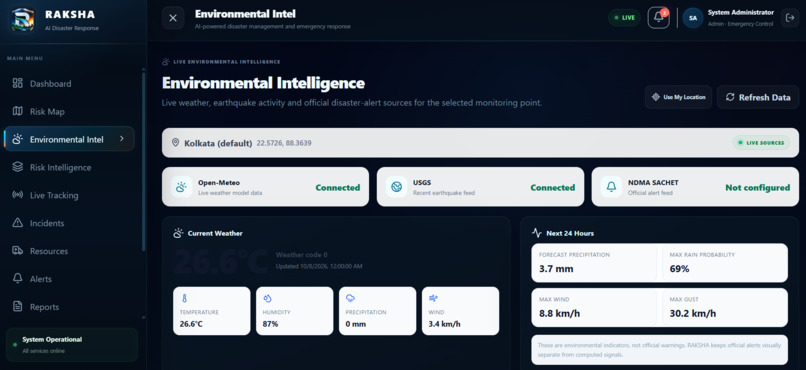Click the RAKSHA logo icon
806x370 pixels.
(23, 20)
